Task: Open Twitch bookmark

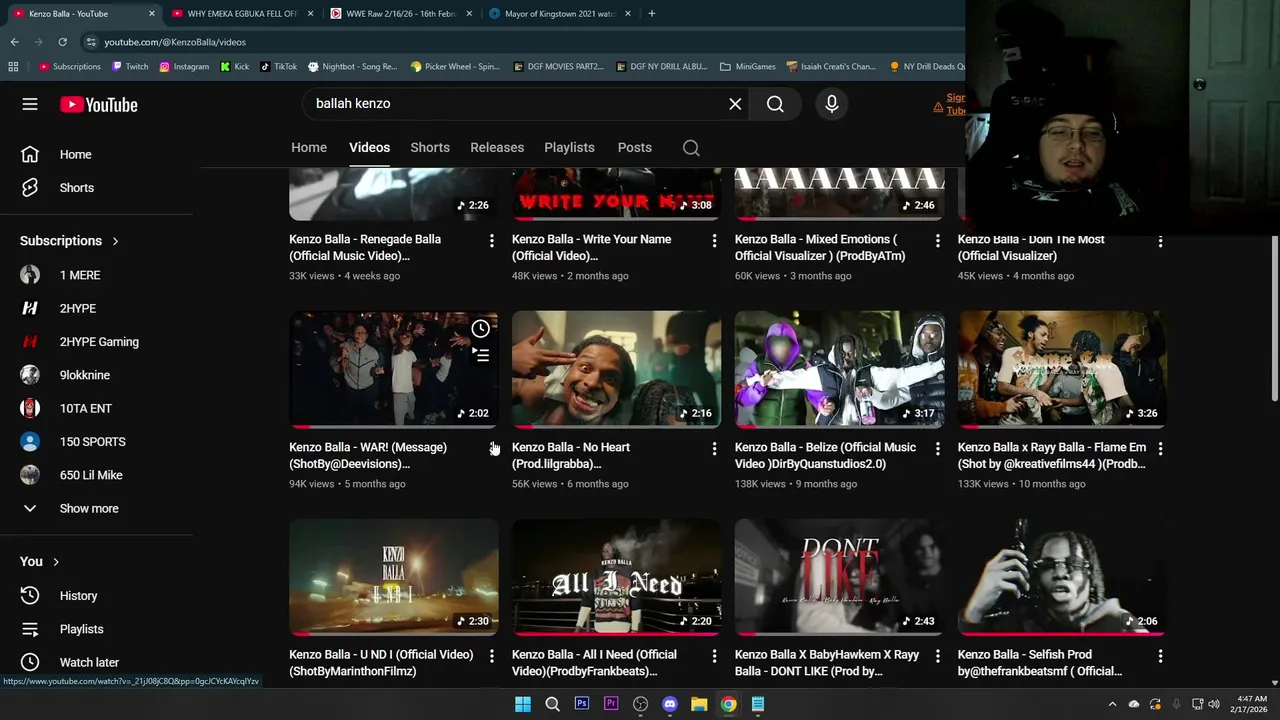Action: pos(130,66)
